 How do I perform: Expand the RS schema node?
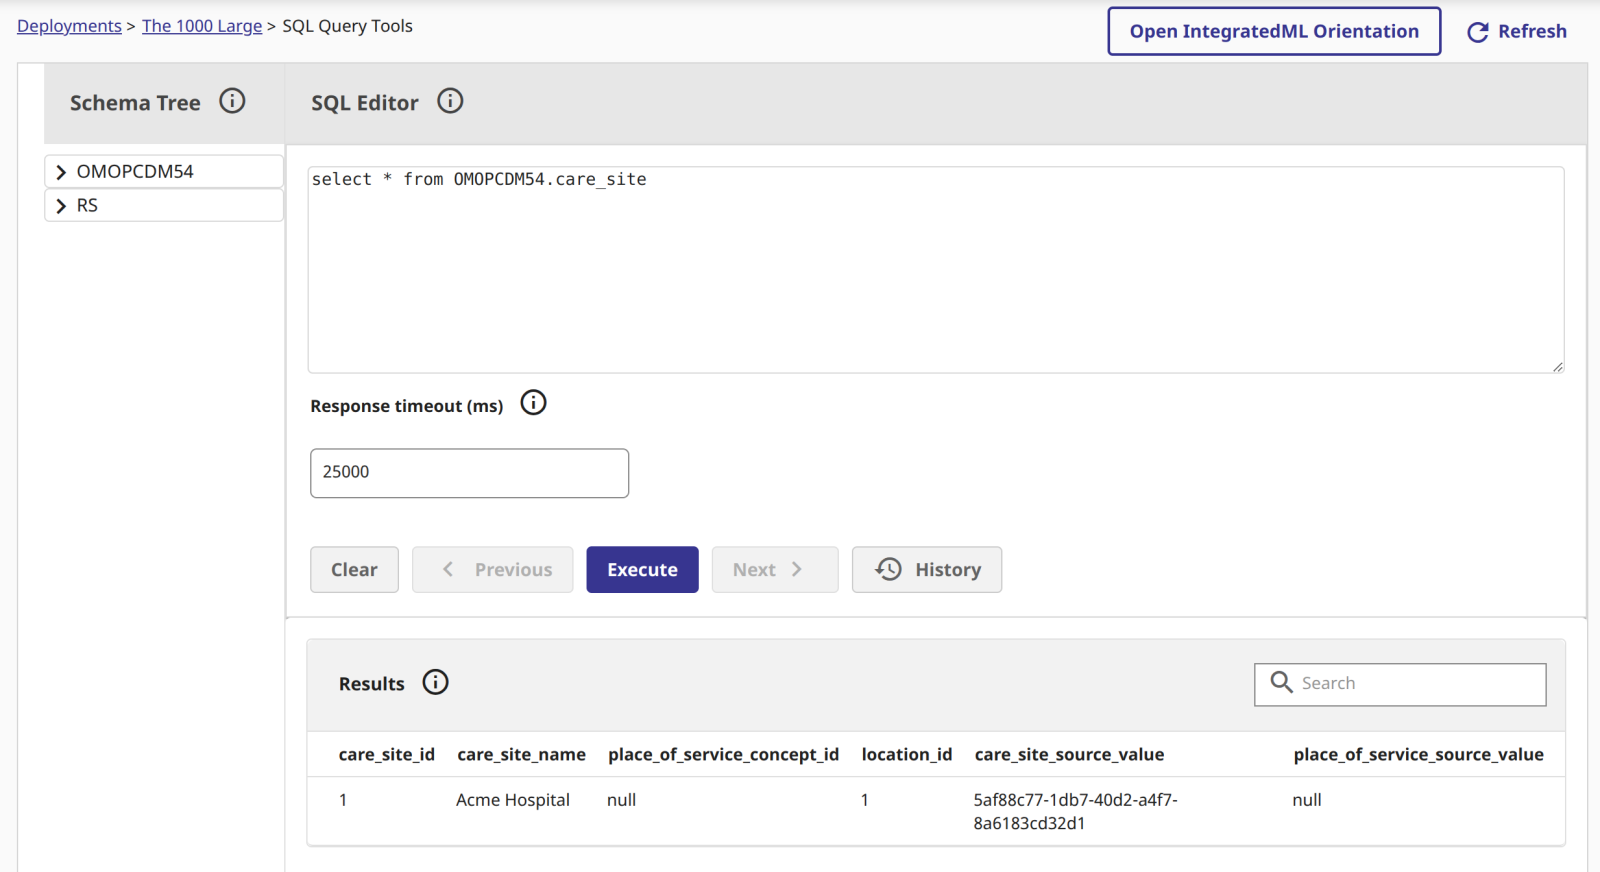coord(61,206)
